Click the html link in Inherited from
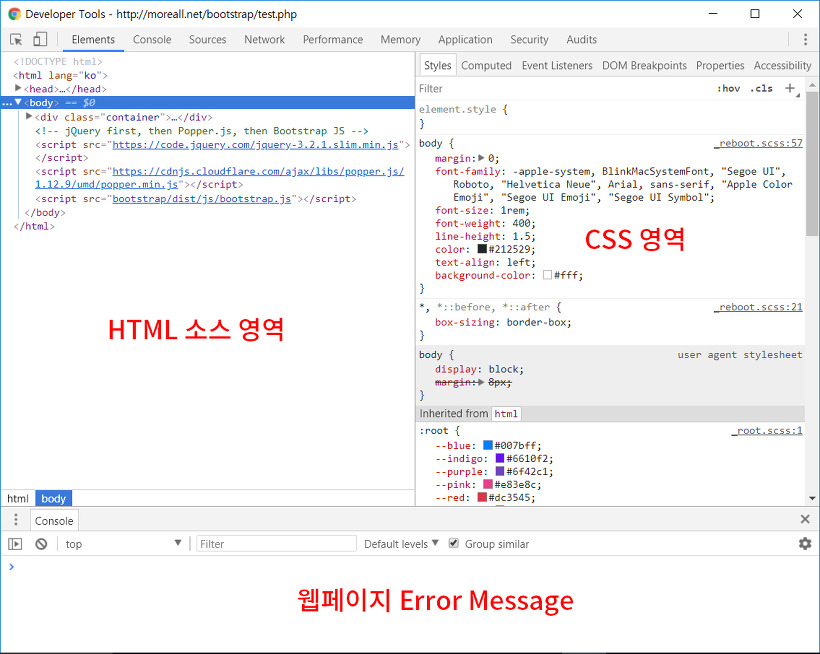Viewport: 820px width, 654px height. pos(506,414)
